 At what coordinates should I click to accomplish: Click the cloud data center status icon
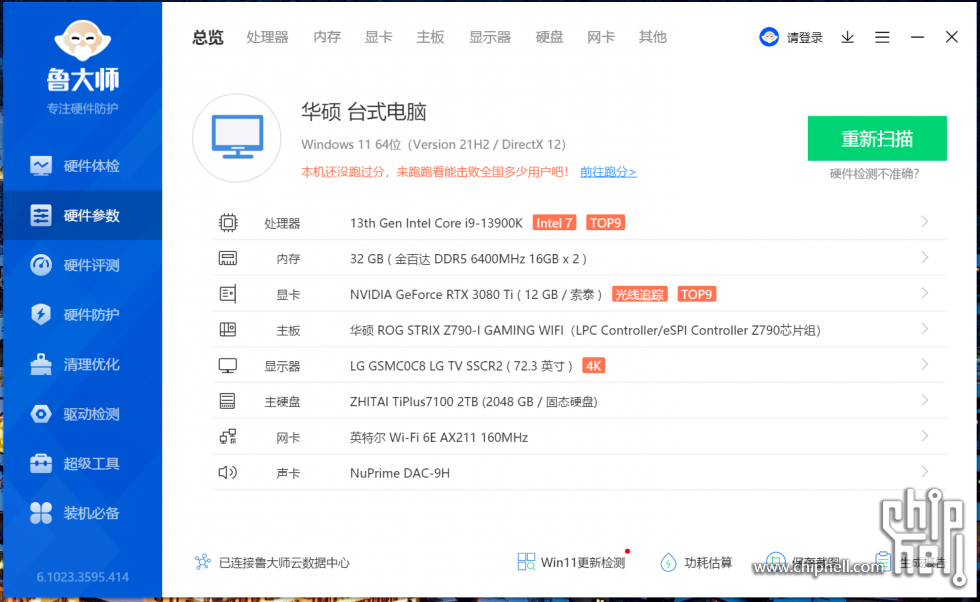click(202, 562)
